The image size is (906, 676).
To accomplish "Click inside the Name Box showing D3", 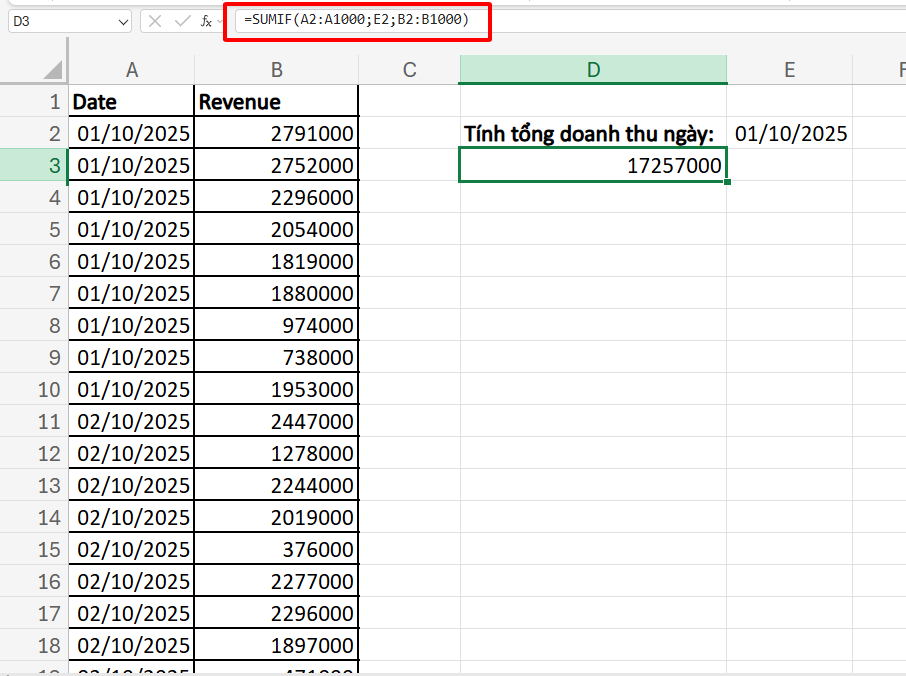I will [x=60, y=21].
